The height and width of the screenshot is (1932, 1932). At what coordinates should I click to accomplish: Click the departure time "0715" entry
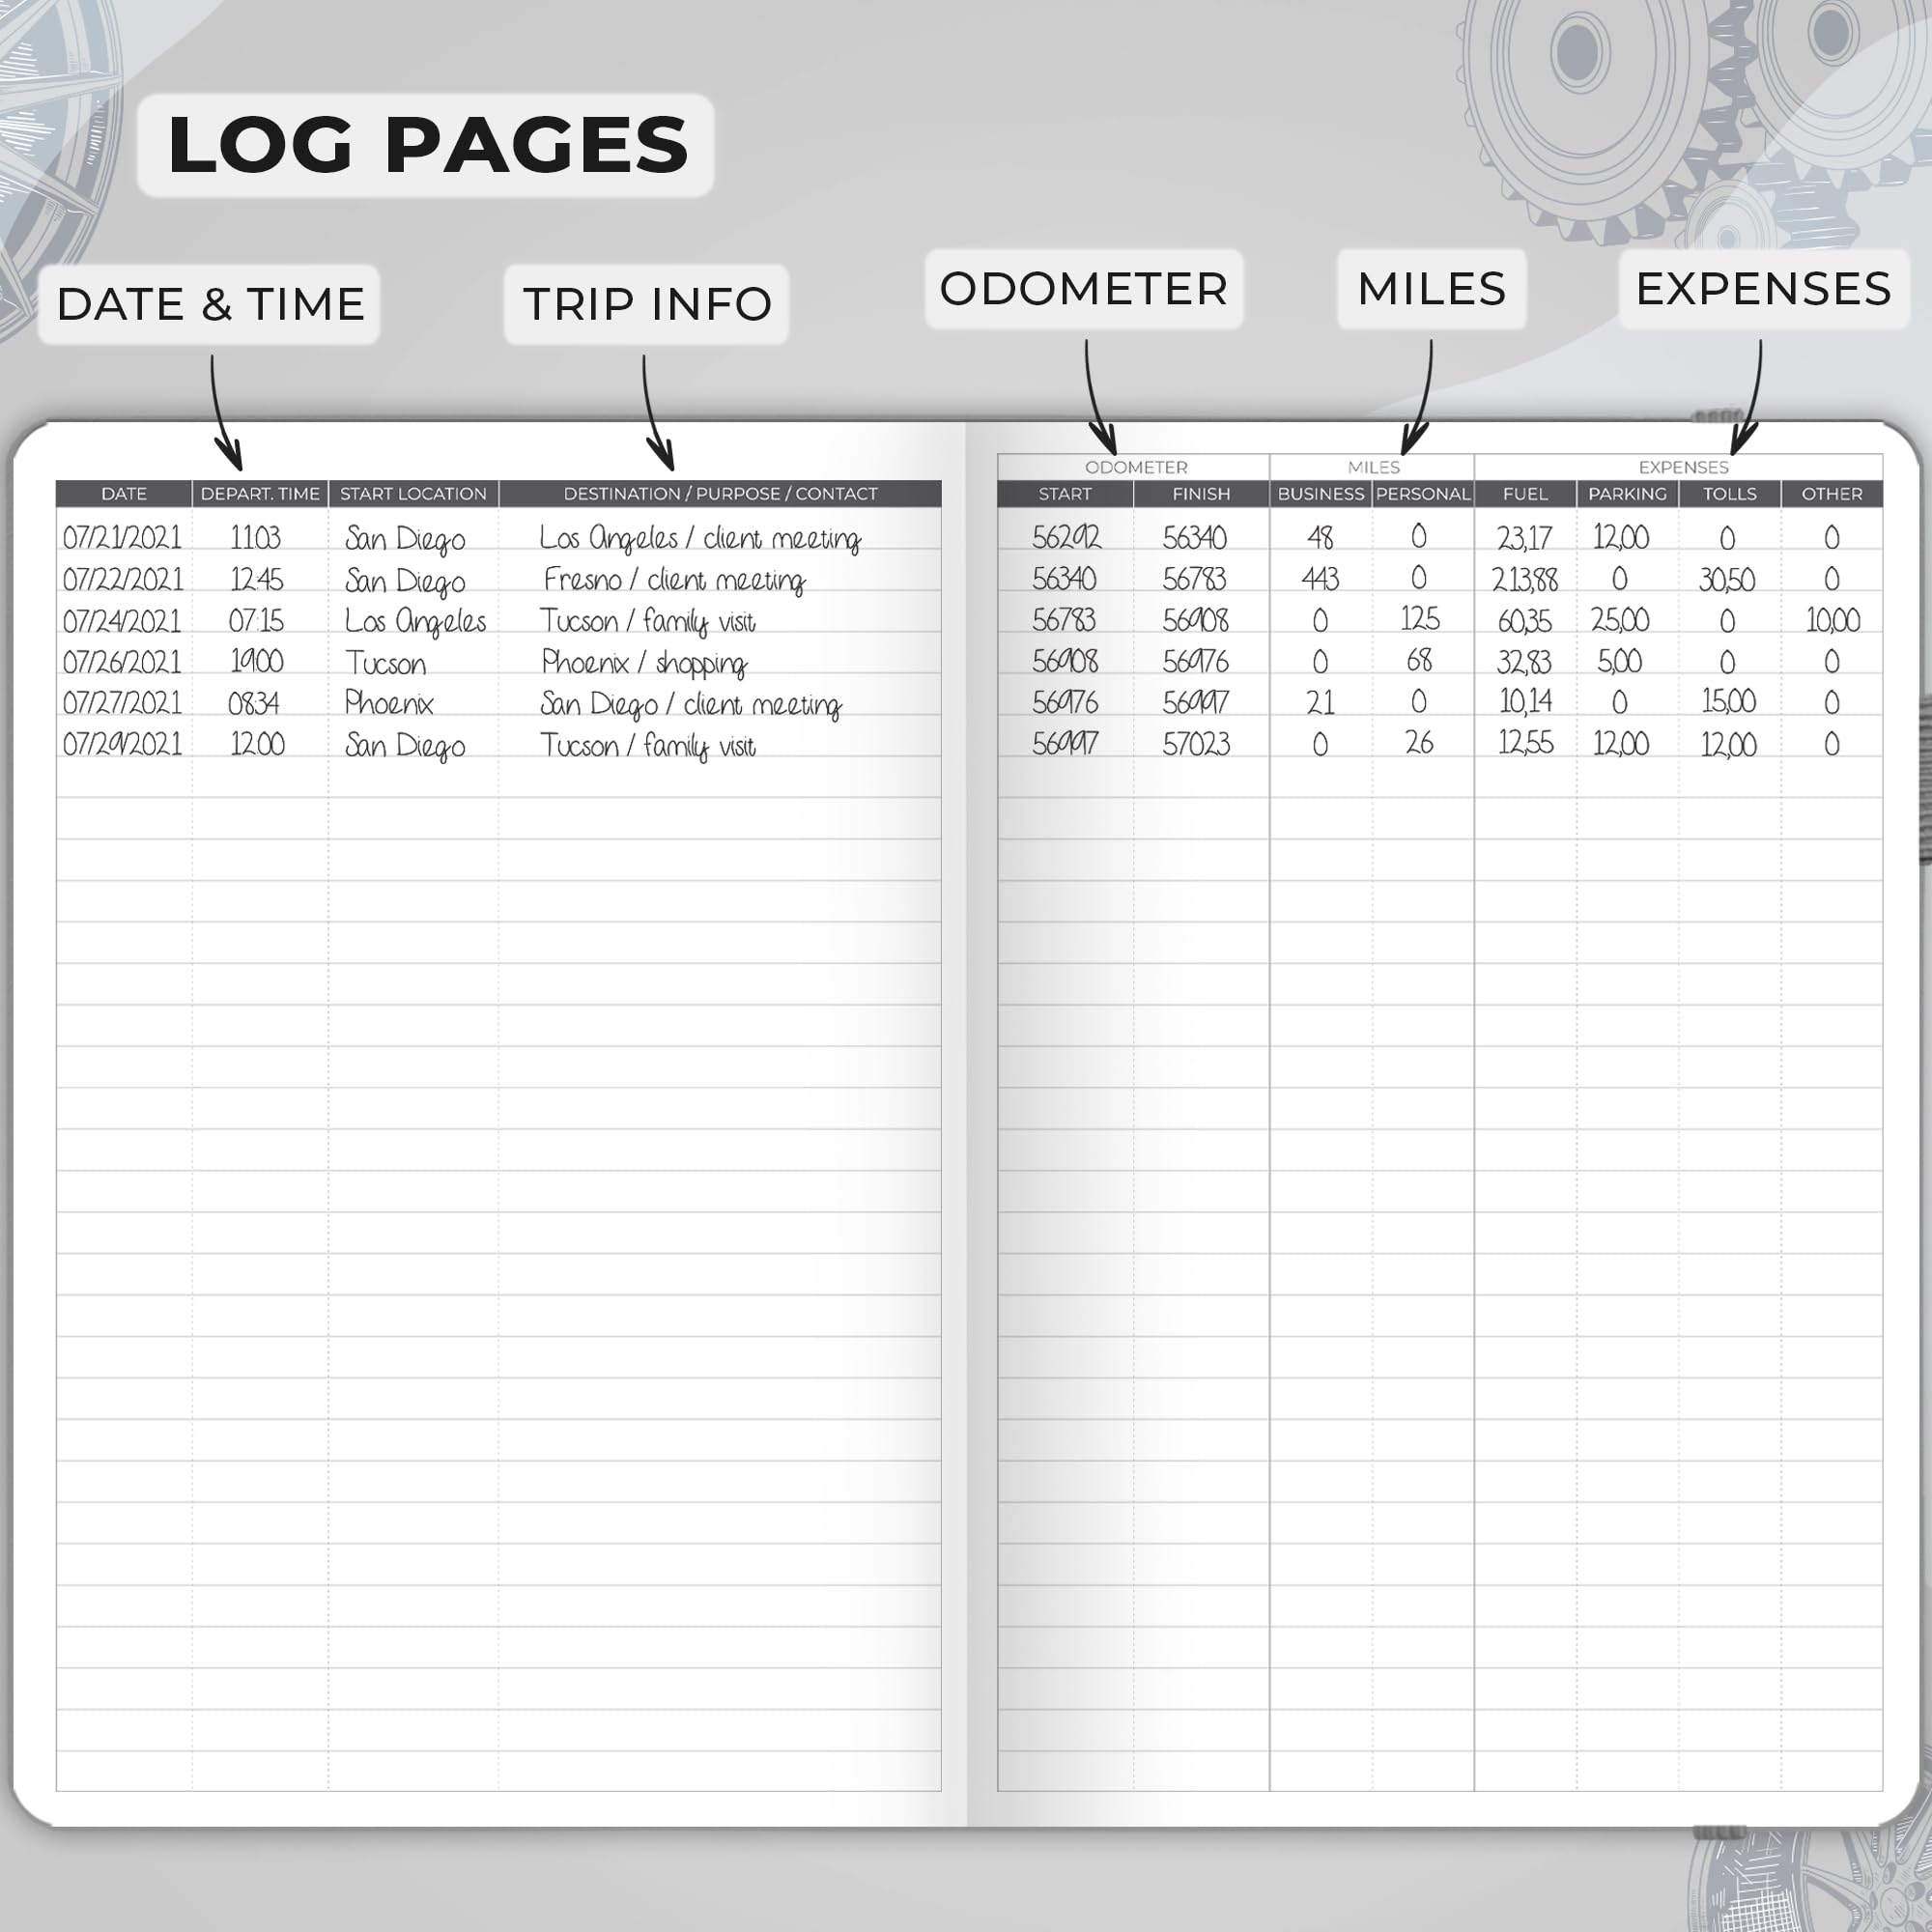pos(256,621)
